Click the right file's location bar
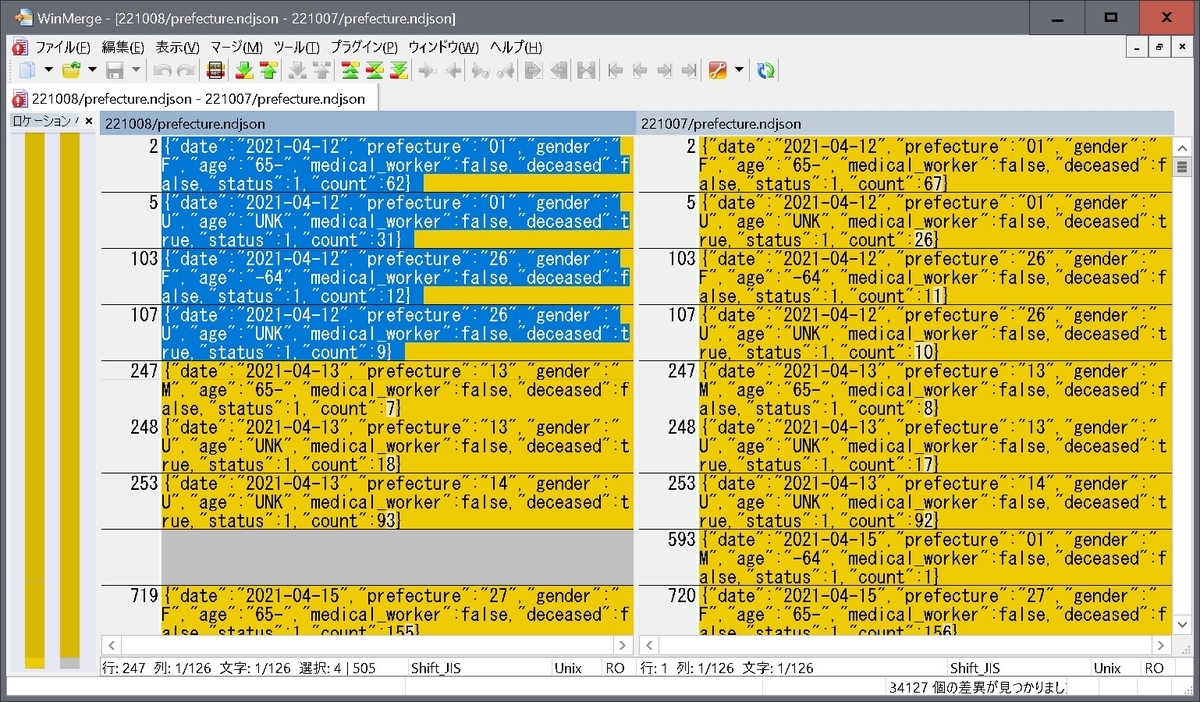This screenshot has height=702, width=1200. [x=69, y=400]
